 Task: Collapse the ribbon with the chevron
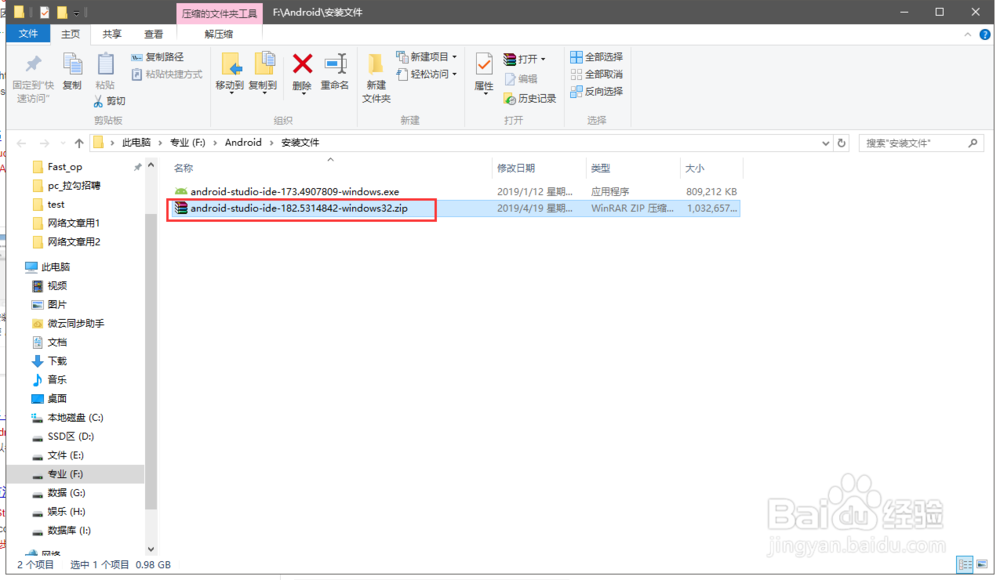(x=967, y=34)
